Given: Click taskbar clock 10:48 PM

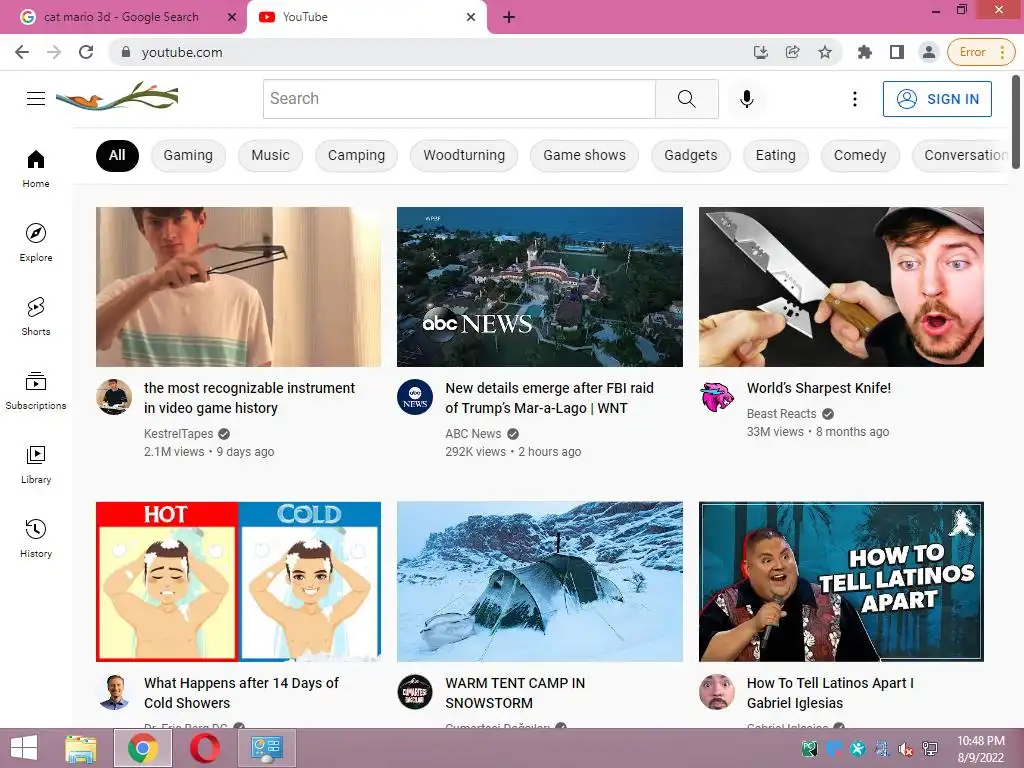Looking at the screenshot, I should (981, 741).
